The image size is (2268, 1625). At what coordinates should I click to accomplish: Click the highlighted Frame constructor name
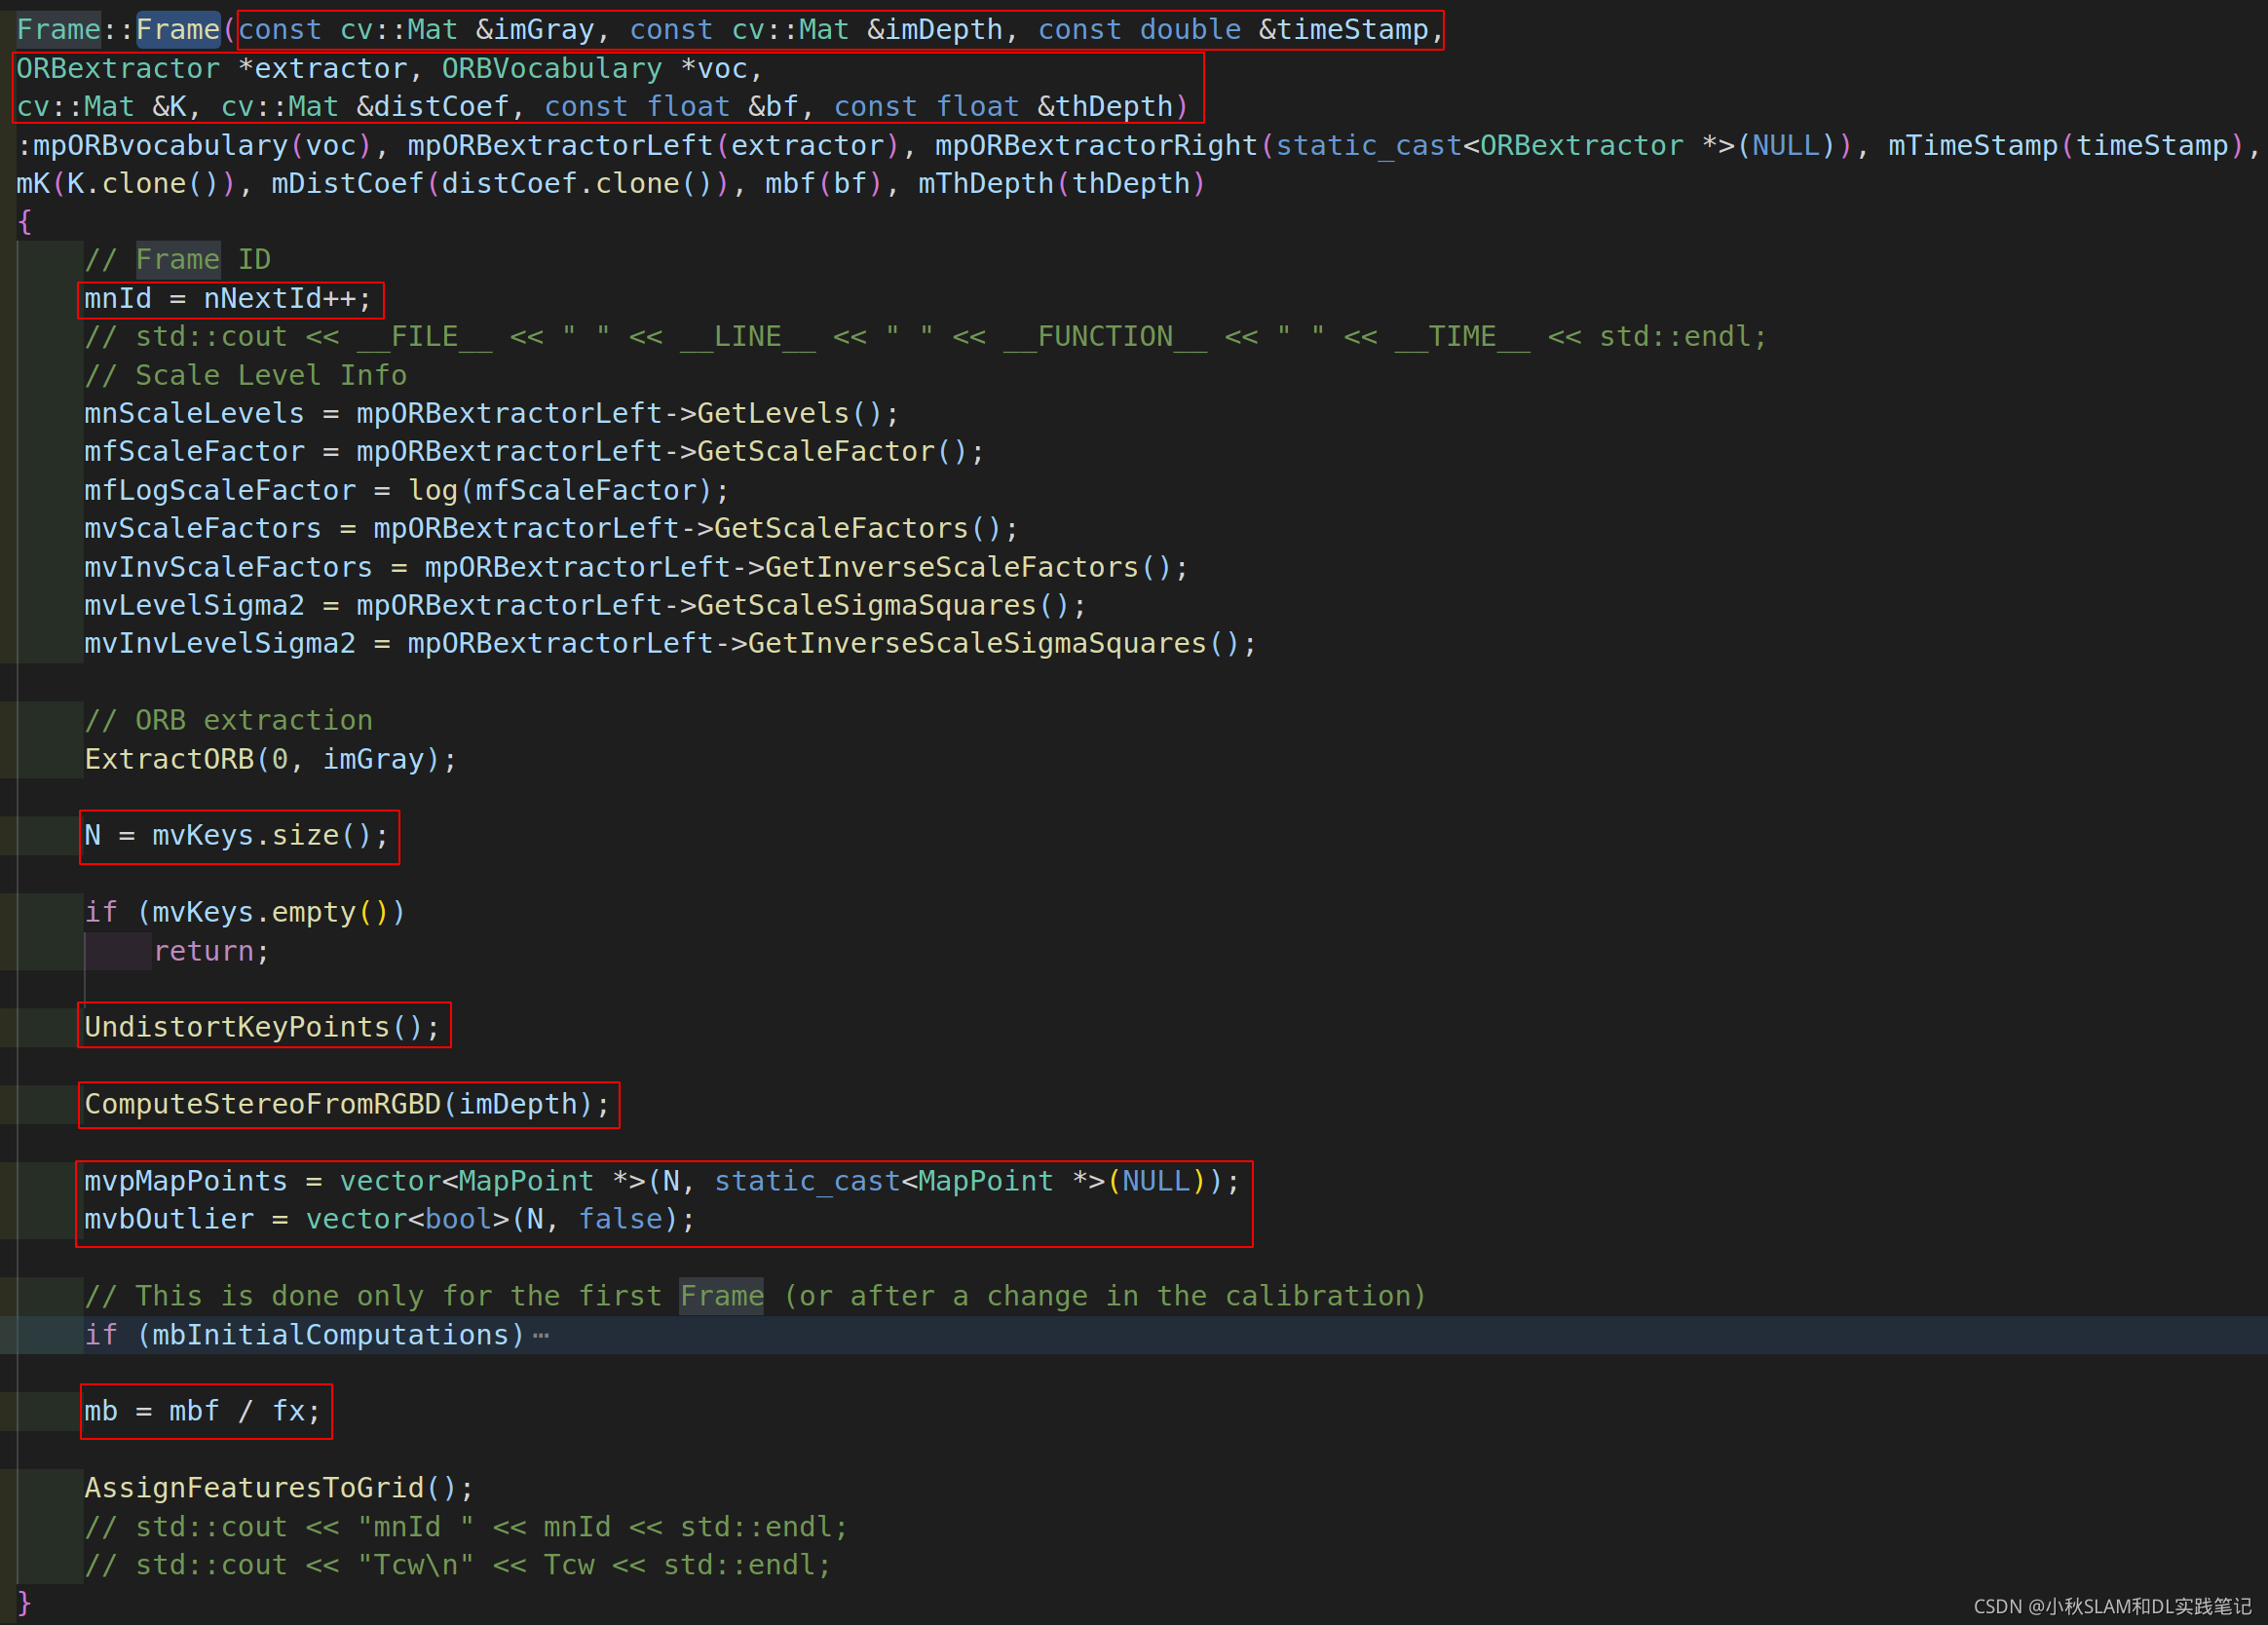[178, 30]
